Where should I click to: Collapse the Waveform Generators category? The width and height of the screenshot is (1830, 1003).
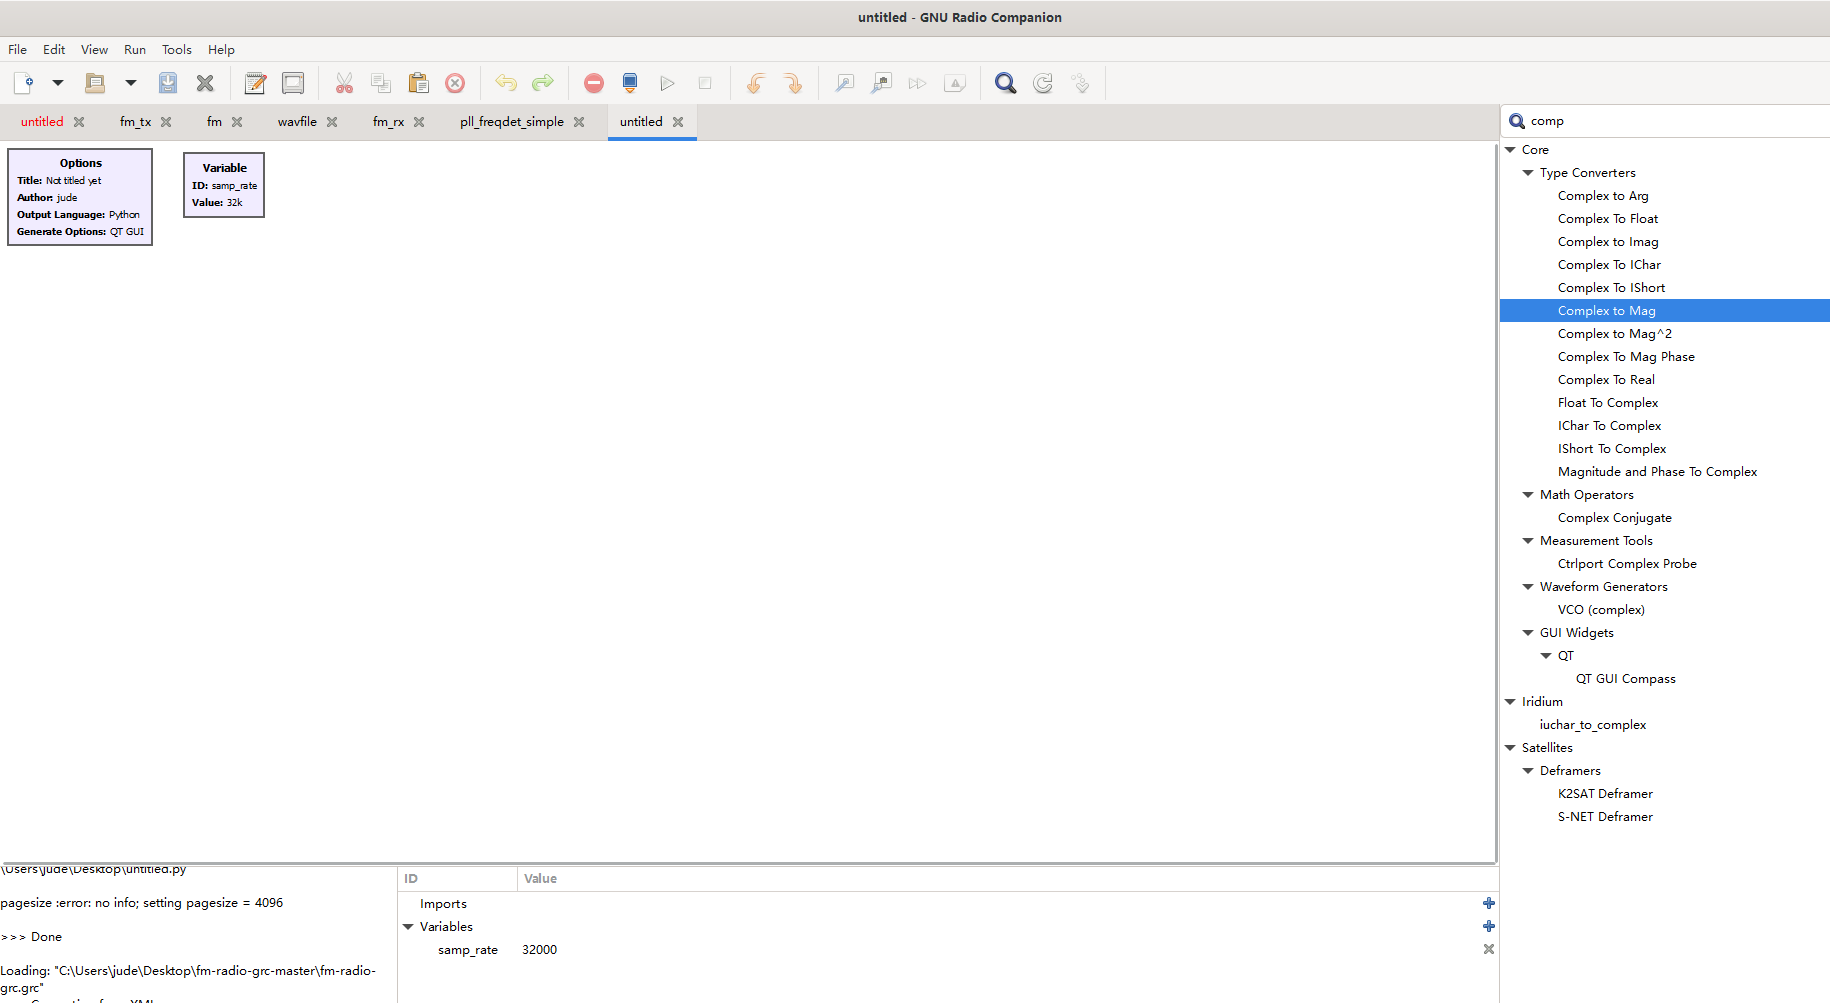pyautogui.click(x=1528, y=587)
